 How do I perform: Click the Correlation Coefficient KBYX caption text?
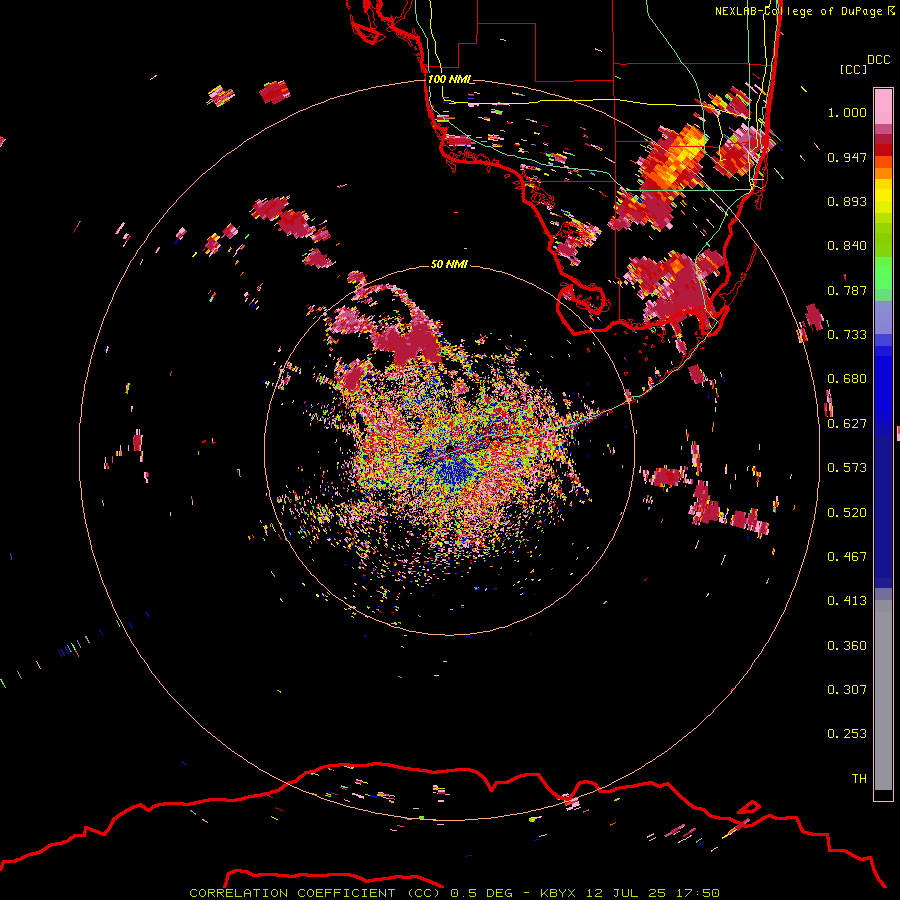(454, 893)
